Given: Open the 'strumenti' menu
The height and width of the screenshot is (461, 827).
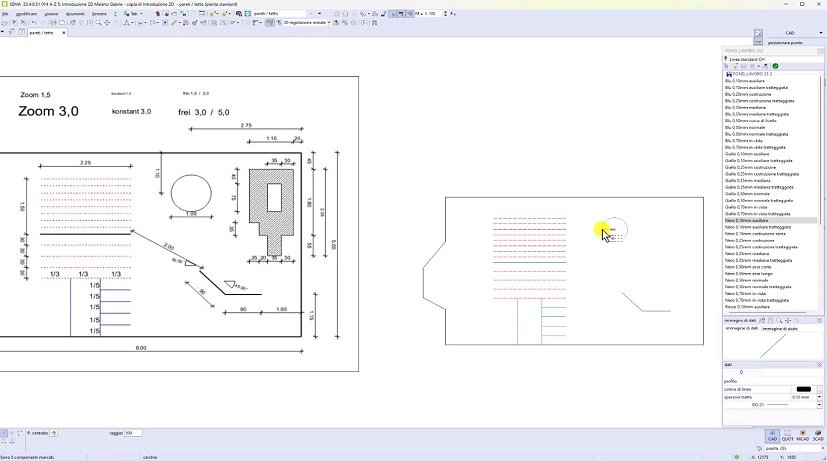Looking at the screenshot, I should click(75, 13).
